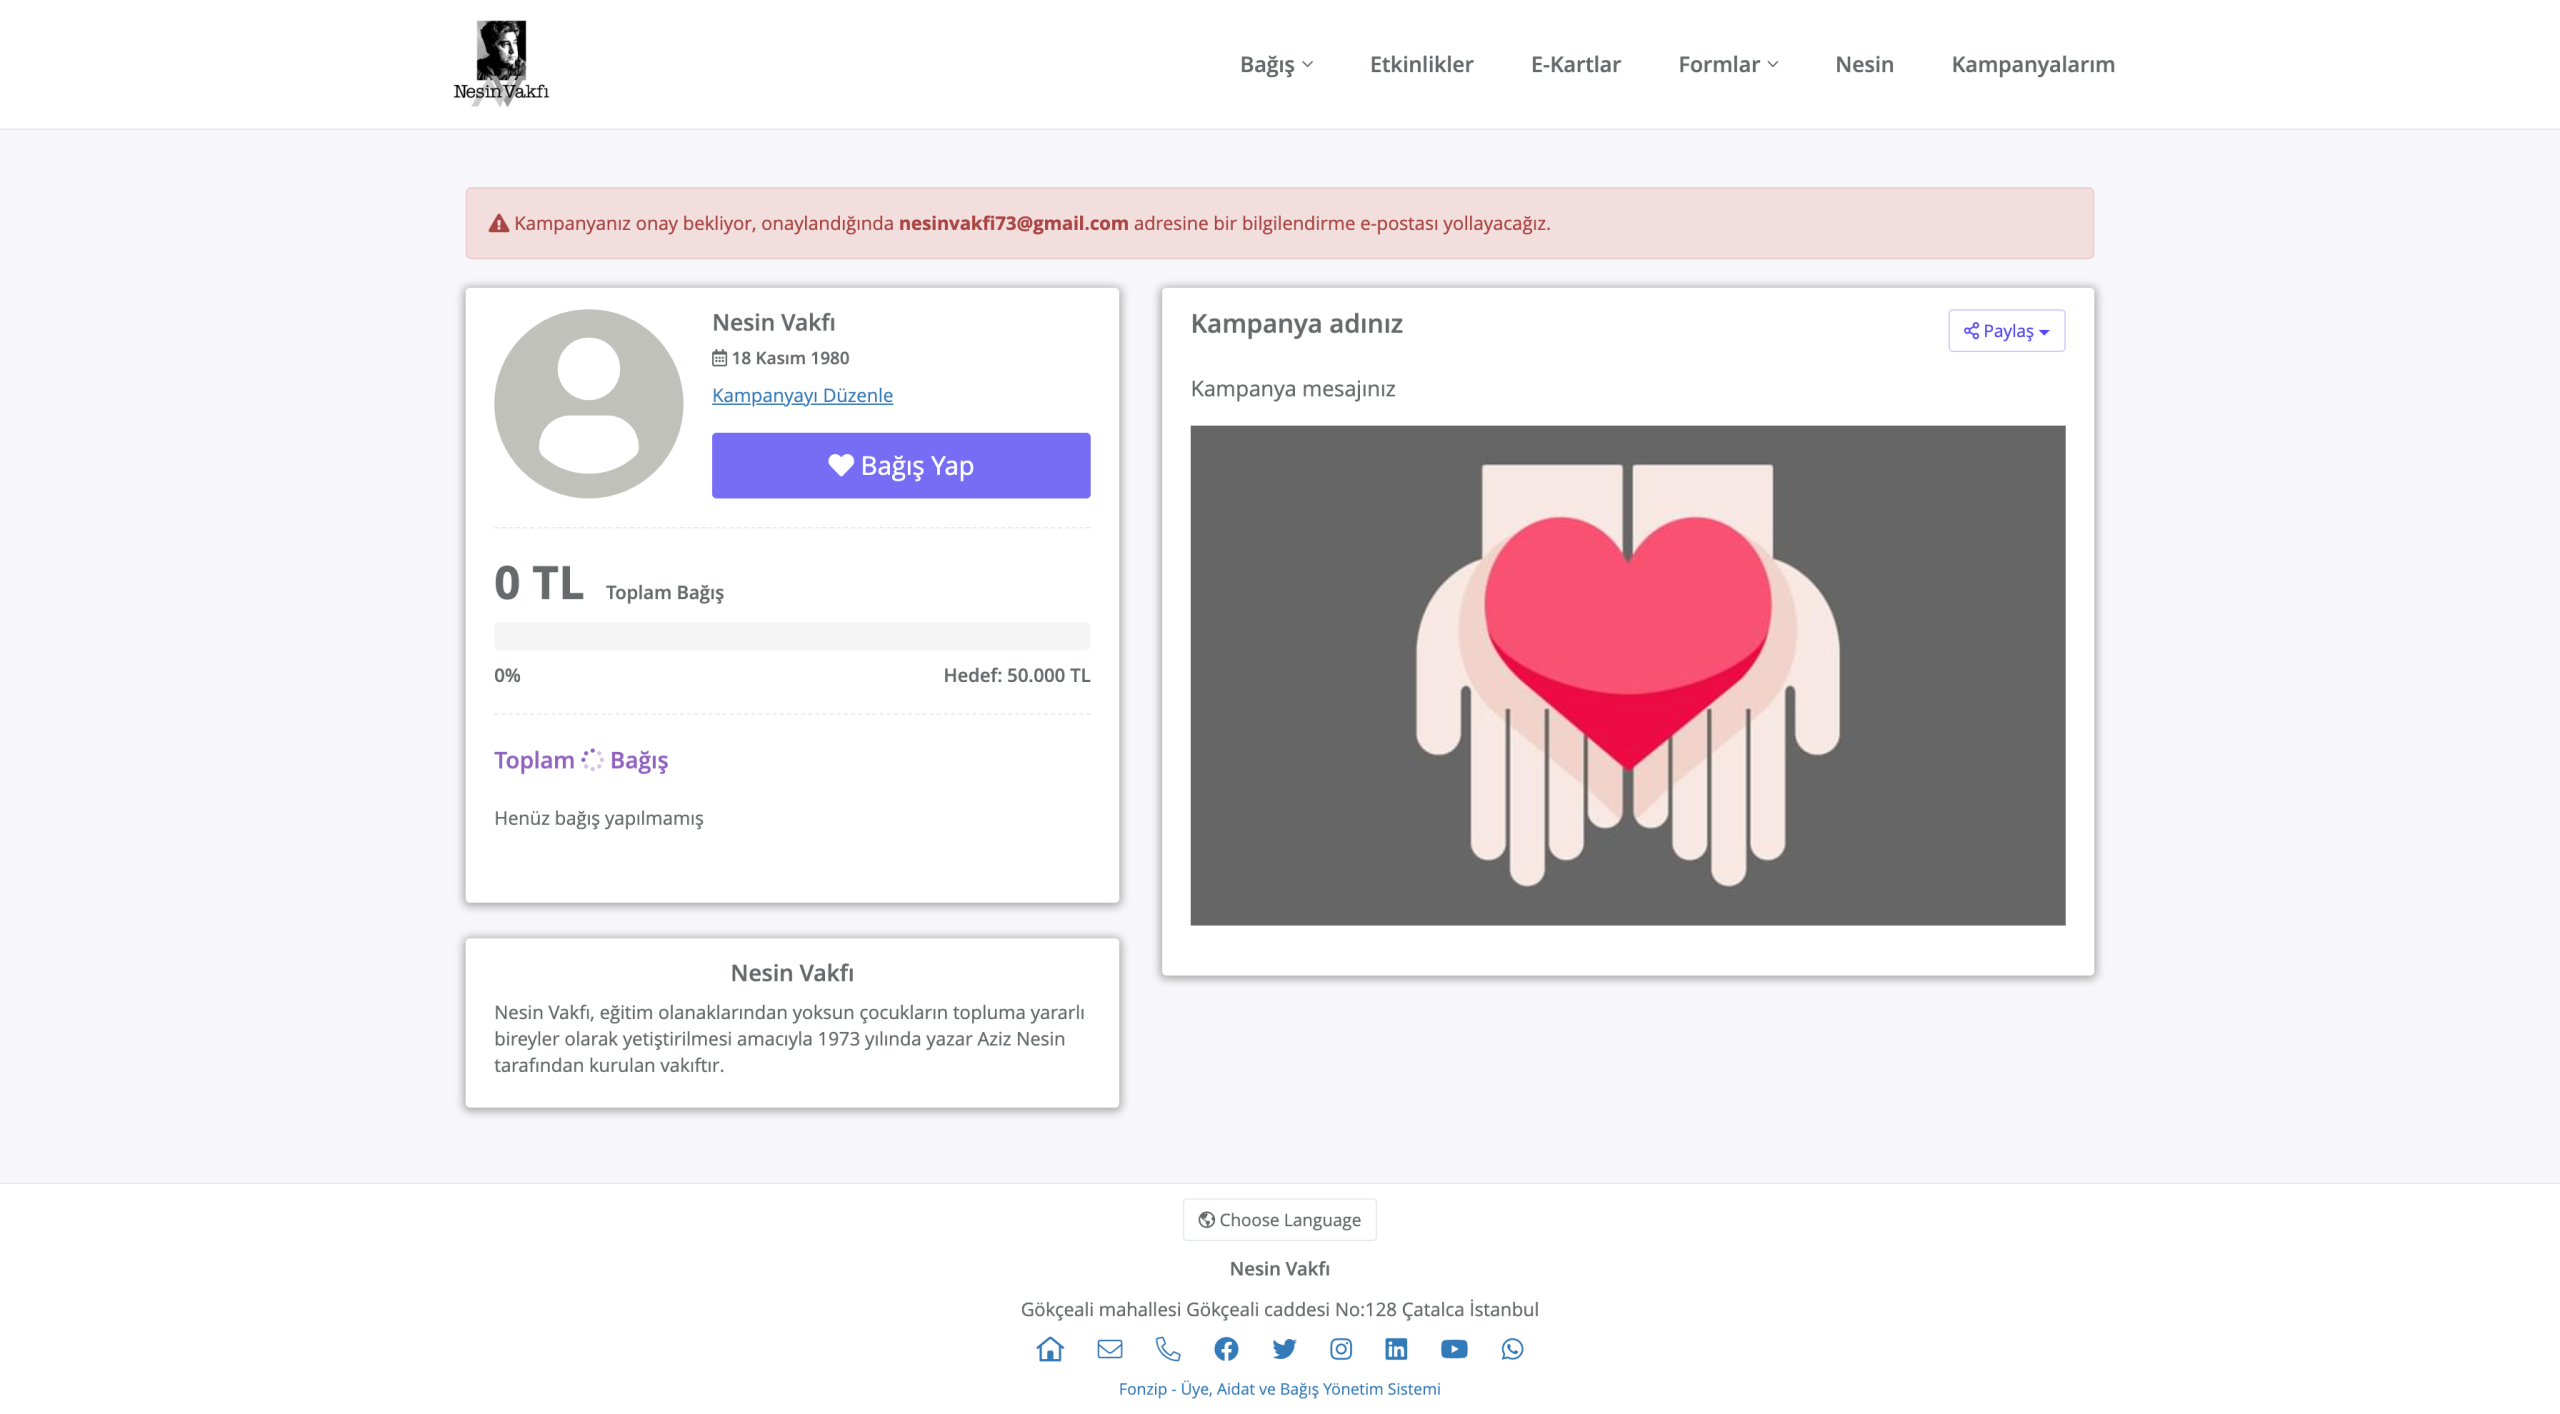Click the footer address text
The height and width of the screenshot is (1414, 2560).
1279,1309
